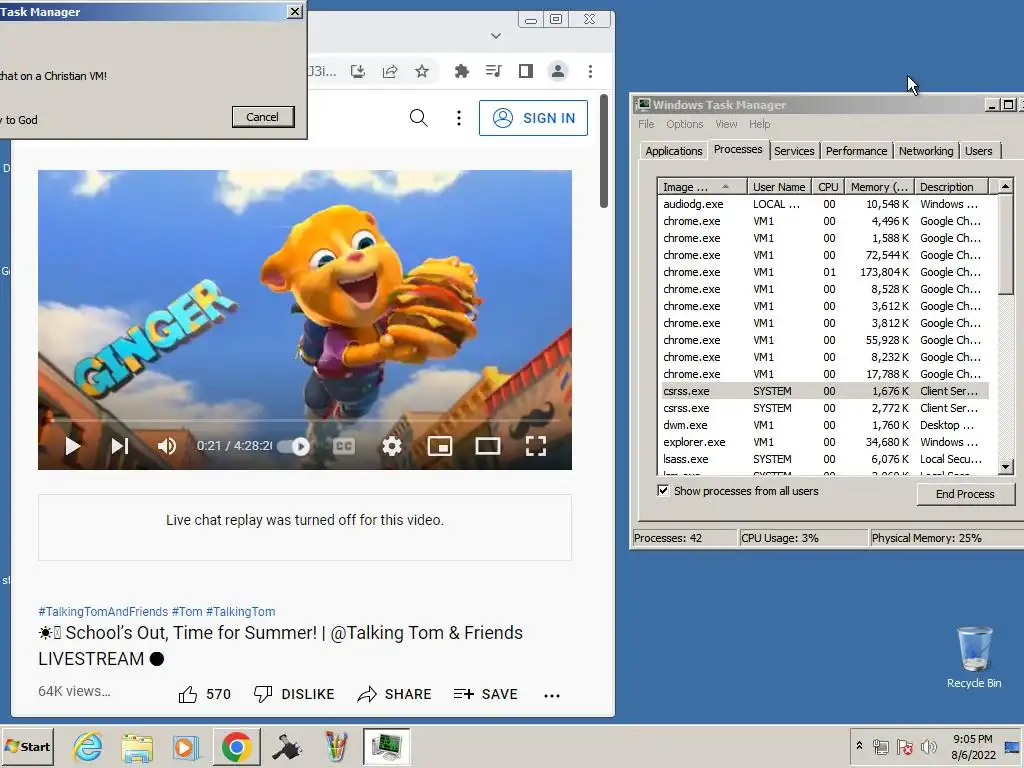Click End Process in Task Manager
This screenshot has height=768, width=1024.
coord(965,494)
